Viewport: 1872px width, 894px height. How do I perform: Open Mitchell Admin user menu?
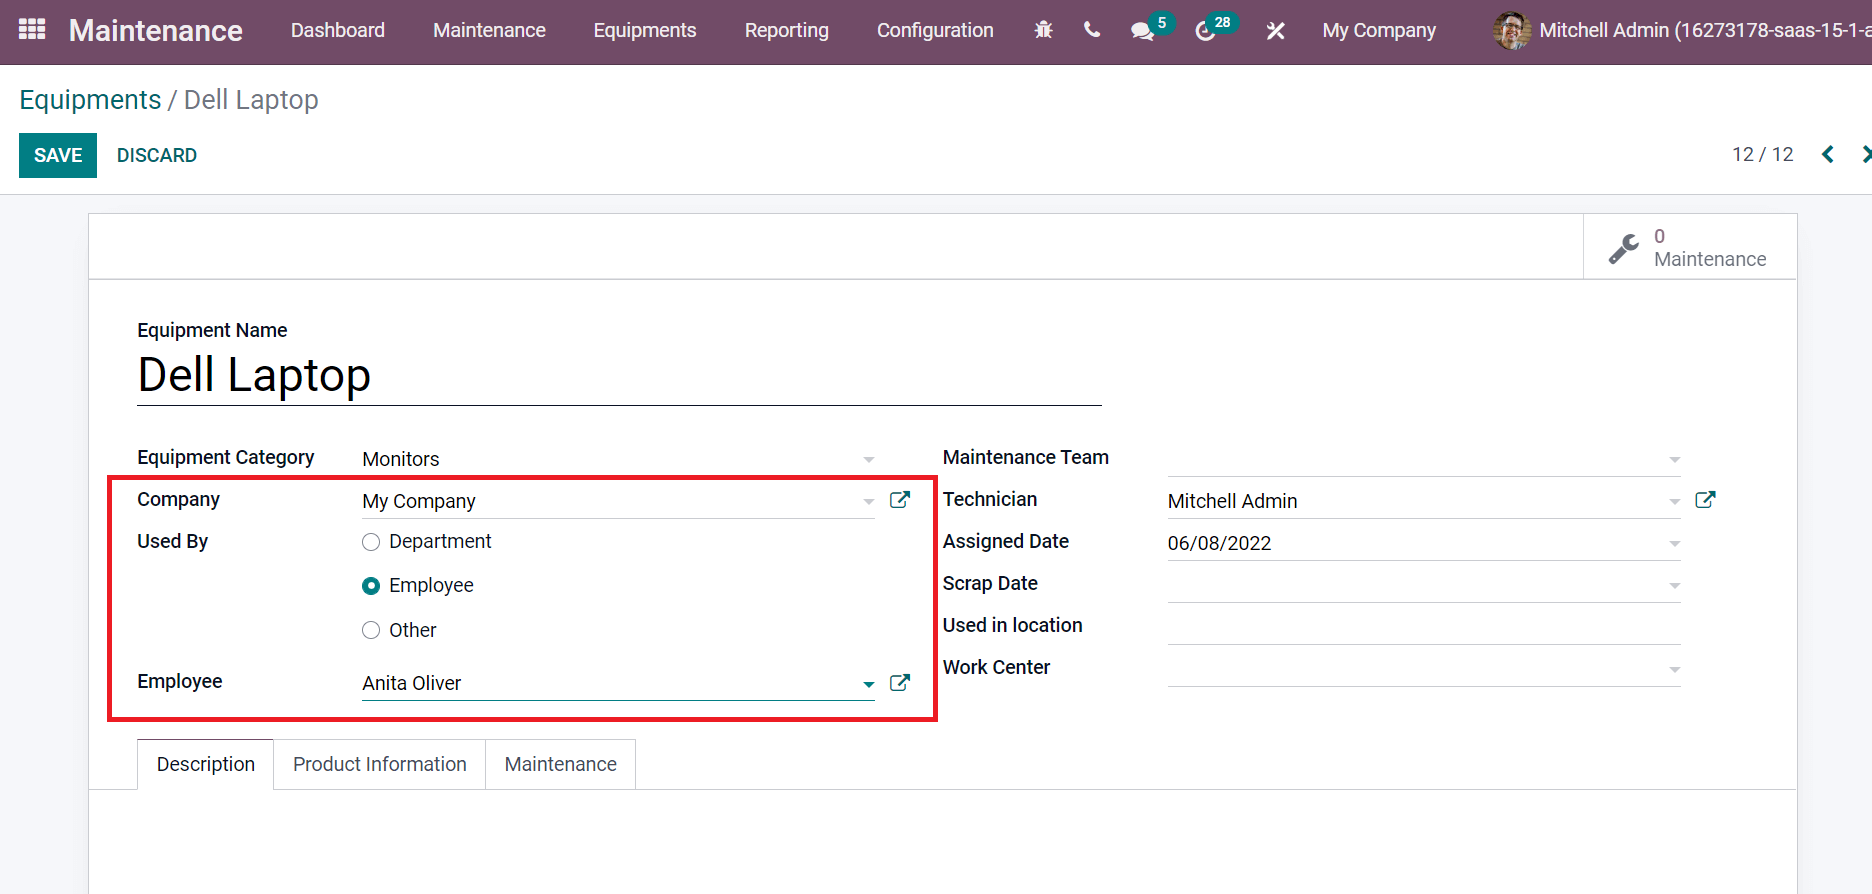pos(1682,31)
